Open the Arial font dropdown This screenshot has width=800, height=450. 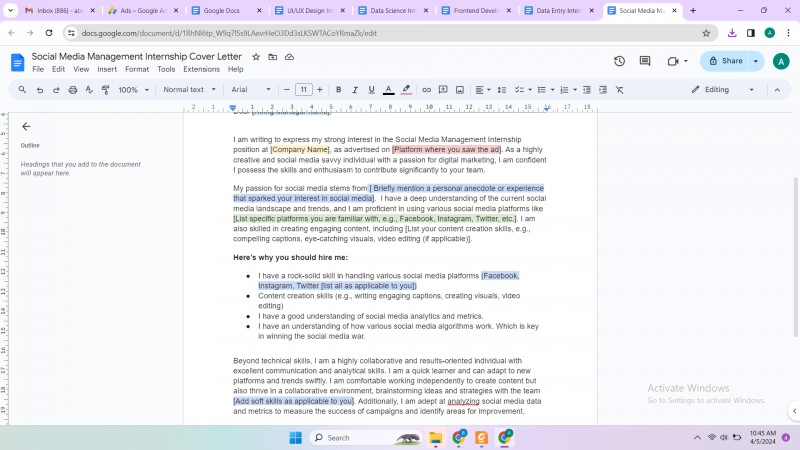(x=251, y=90)
